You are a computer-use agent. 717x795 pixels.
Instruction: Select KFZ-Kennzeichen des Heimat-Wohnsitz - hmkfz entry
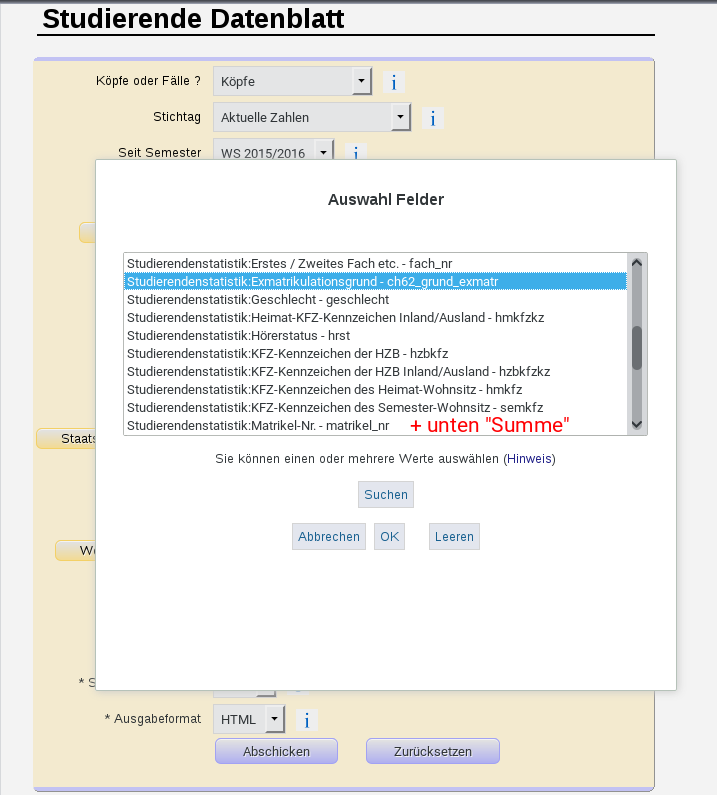click(x=375, y=389)
